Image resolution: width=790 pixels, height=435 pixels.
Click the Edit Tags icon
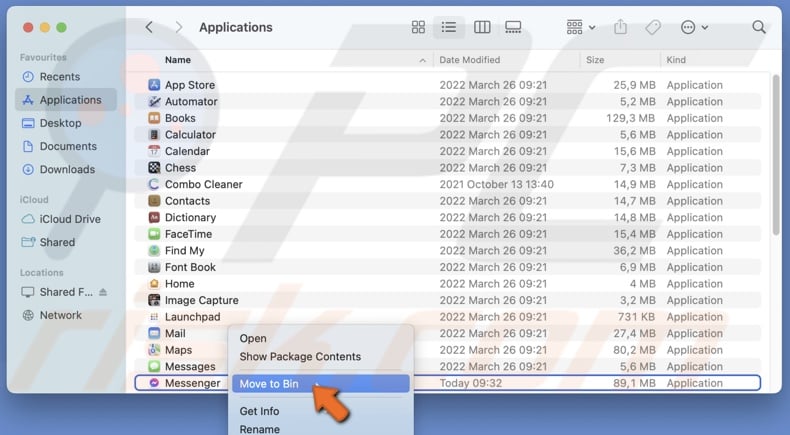coord(652,27)
